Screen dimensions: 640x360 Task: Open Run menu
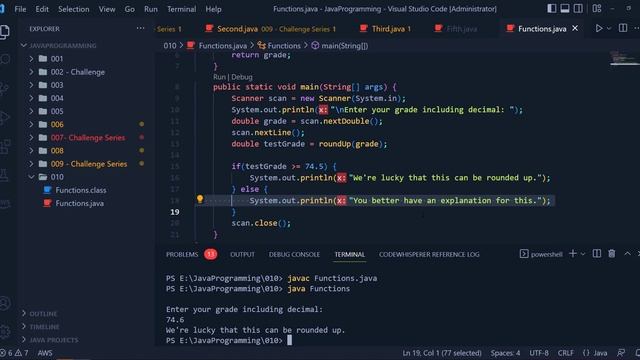click(151, 9)
